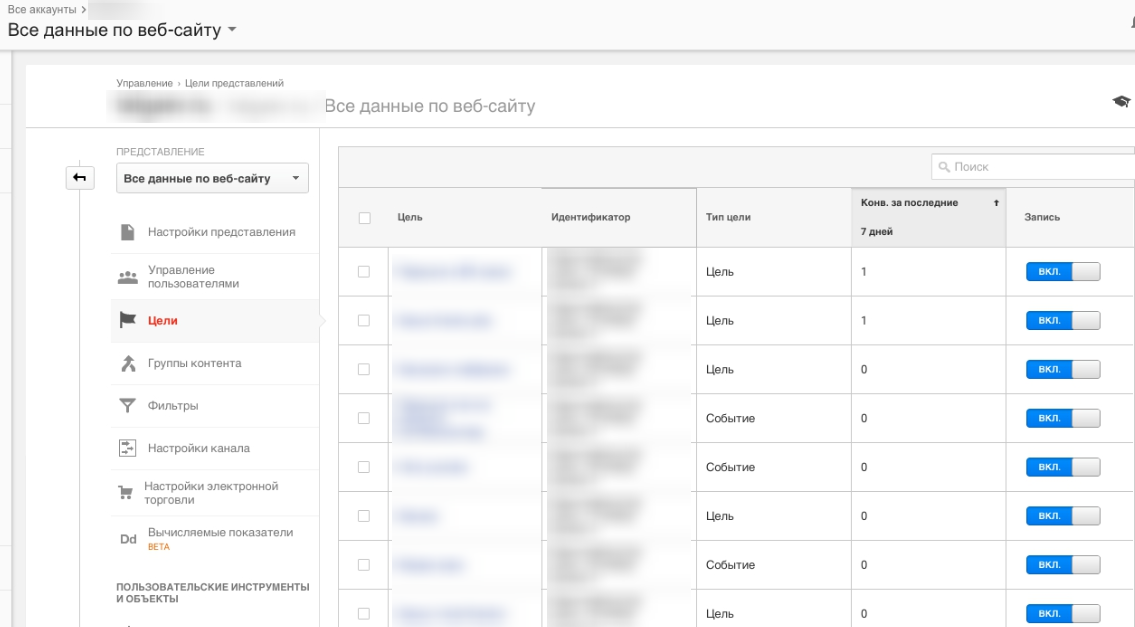Switch off the ВКЛ. toggle in fourth row
The image size is (1135, 627).
coord(1063,418)
